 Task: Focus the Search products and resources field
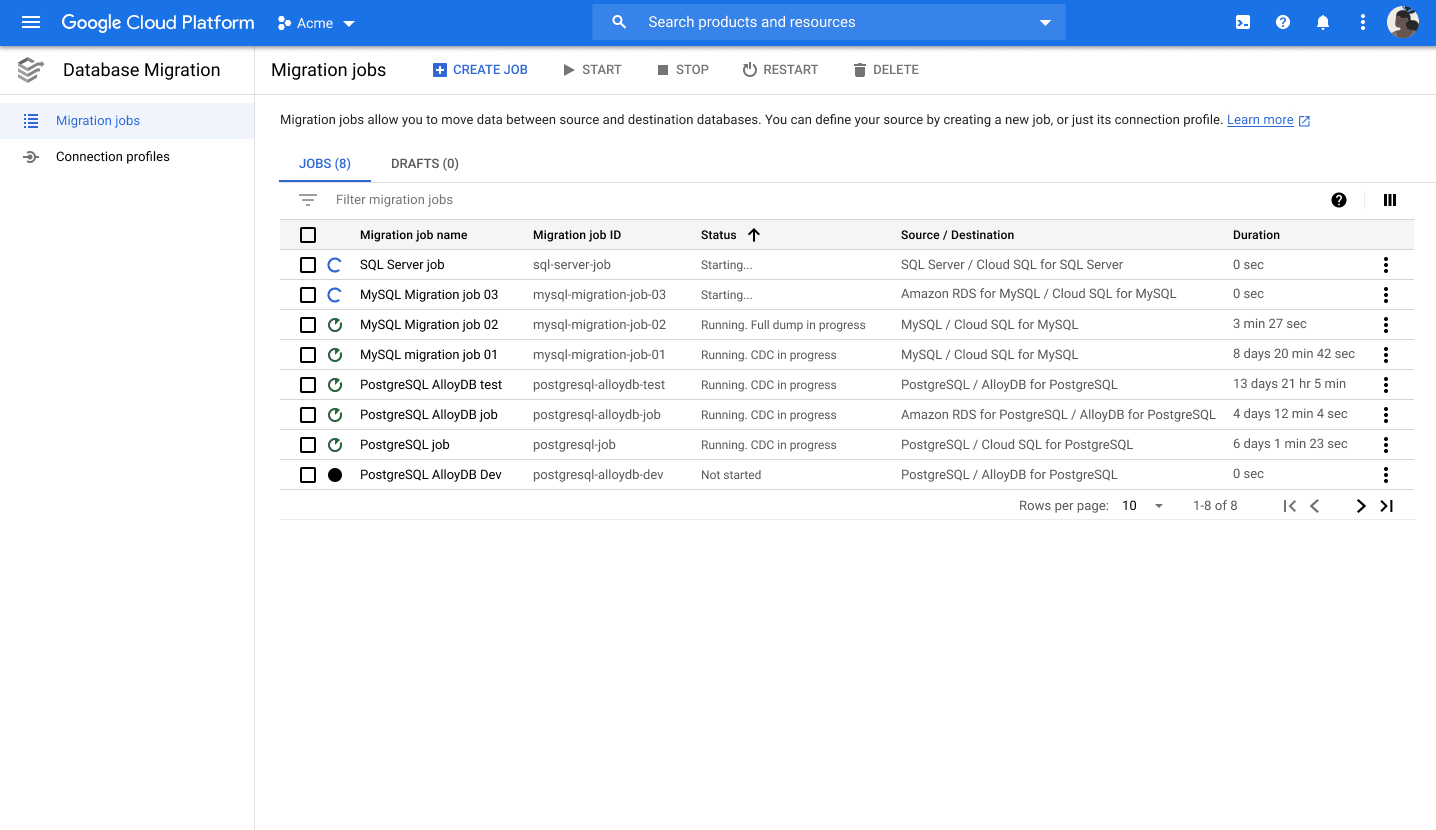tap(829, 22)
